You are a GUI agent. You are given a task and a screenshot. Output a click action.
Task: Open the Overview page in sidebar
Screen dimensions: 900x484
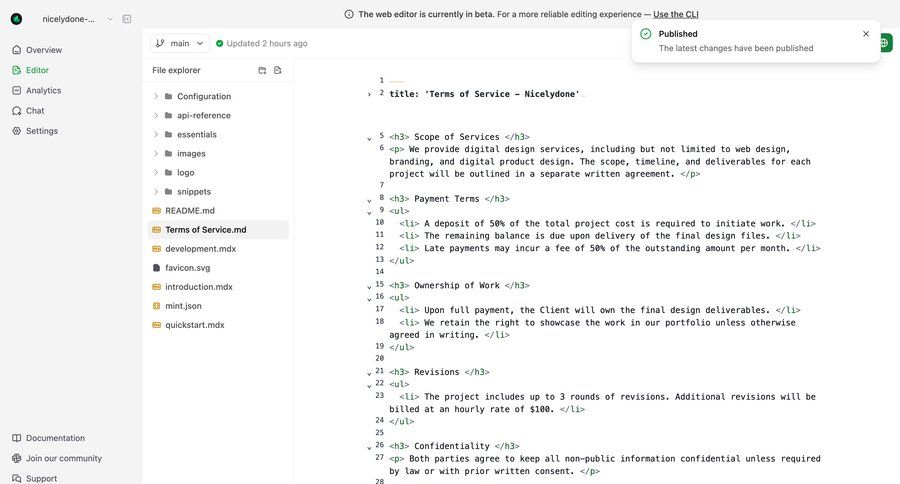44,50
